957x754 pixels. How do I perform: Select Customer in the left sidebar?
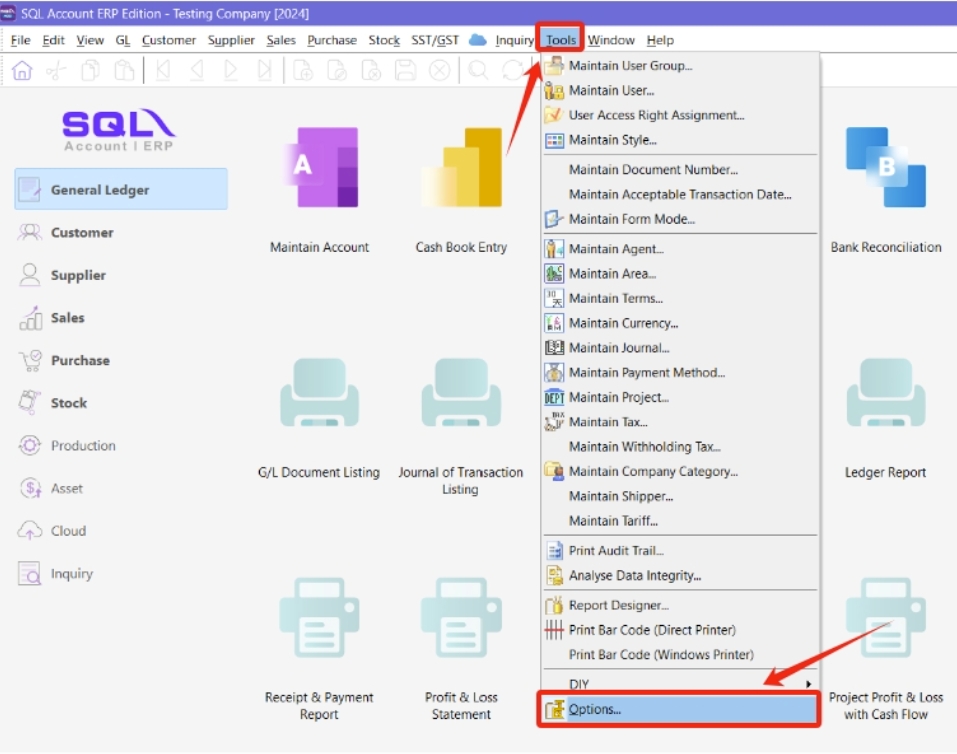82,233
